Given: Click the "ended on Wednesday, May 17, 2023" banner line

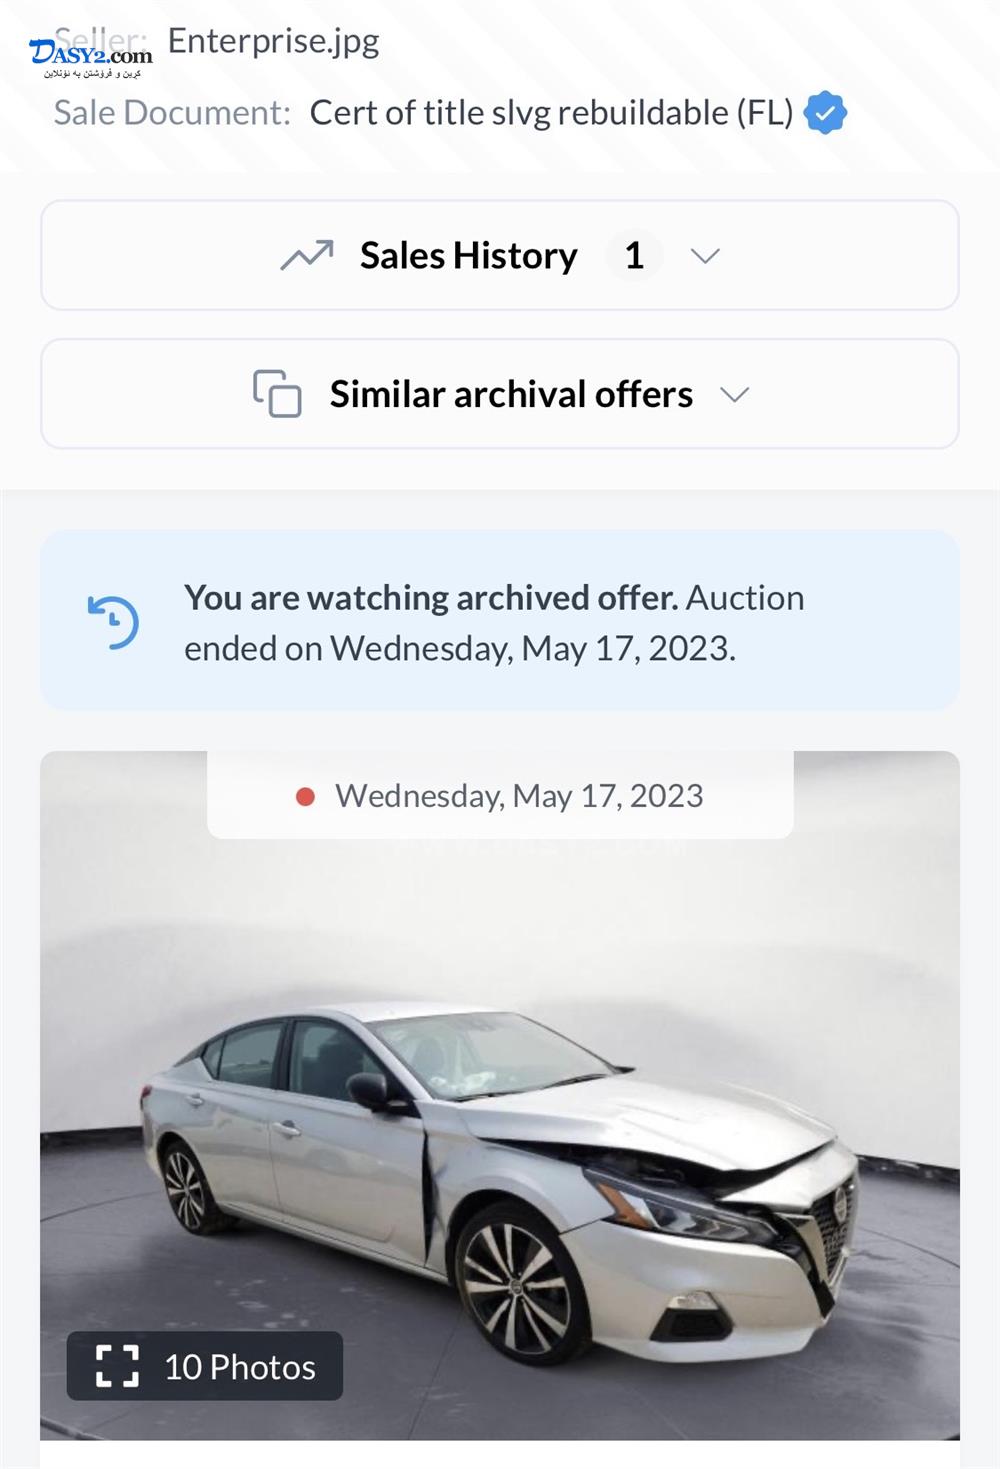Looking at the screenshot, I should [460, 649].
